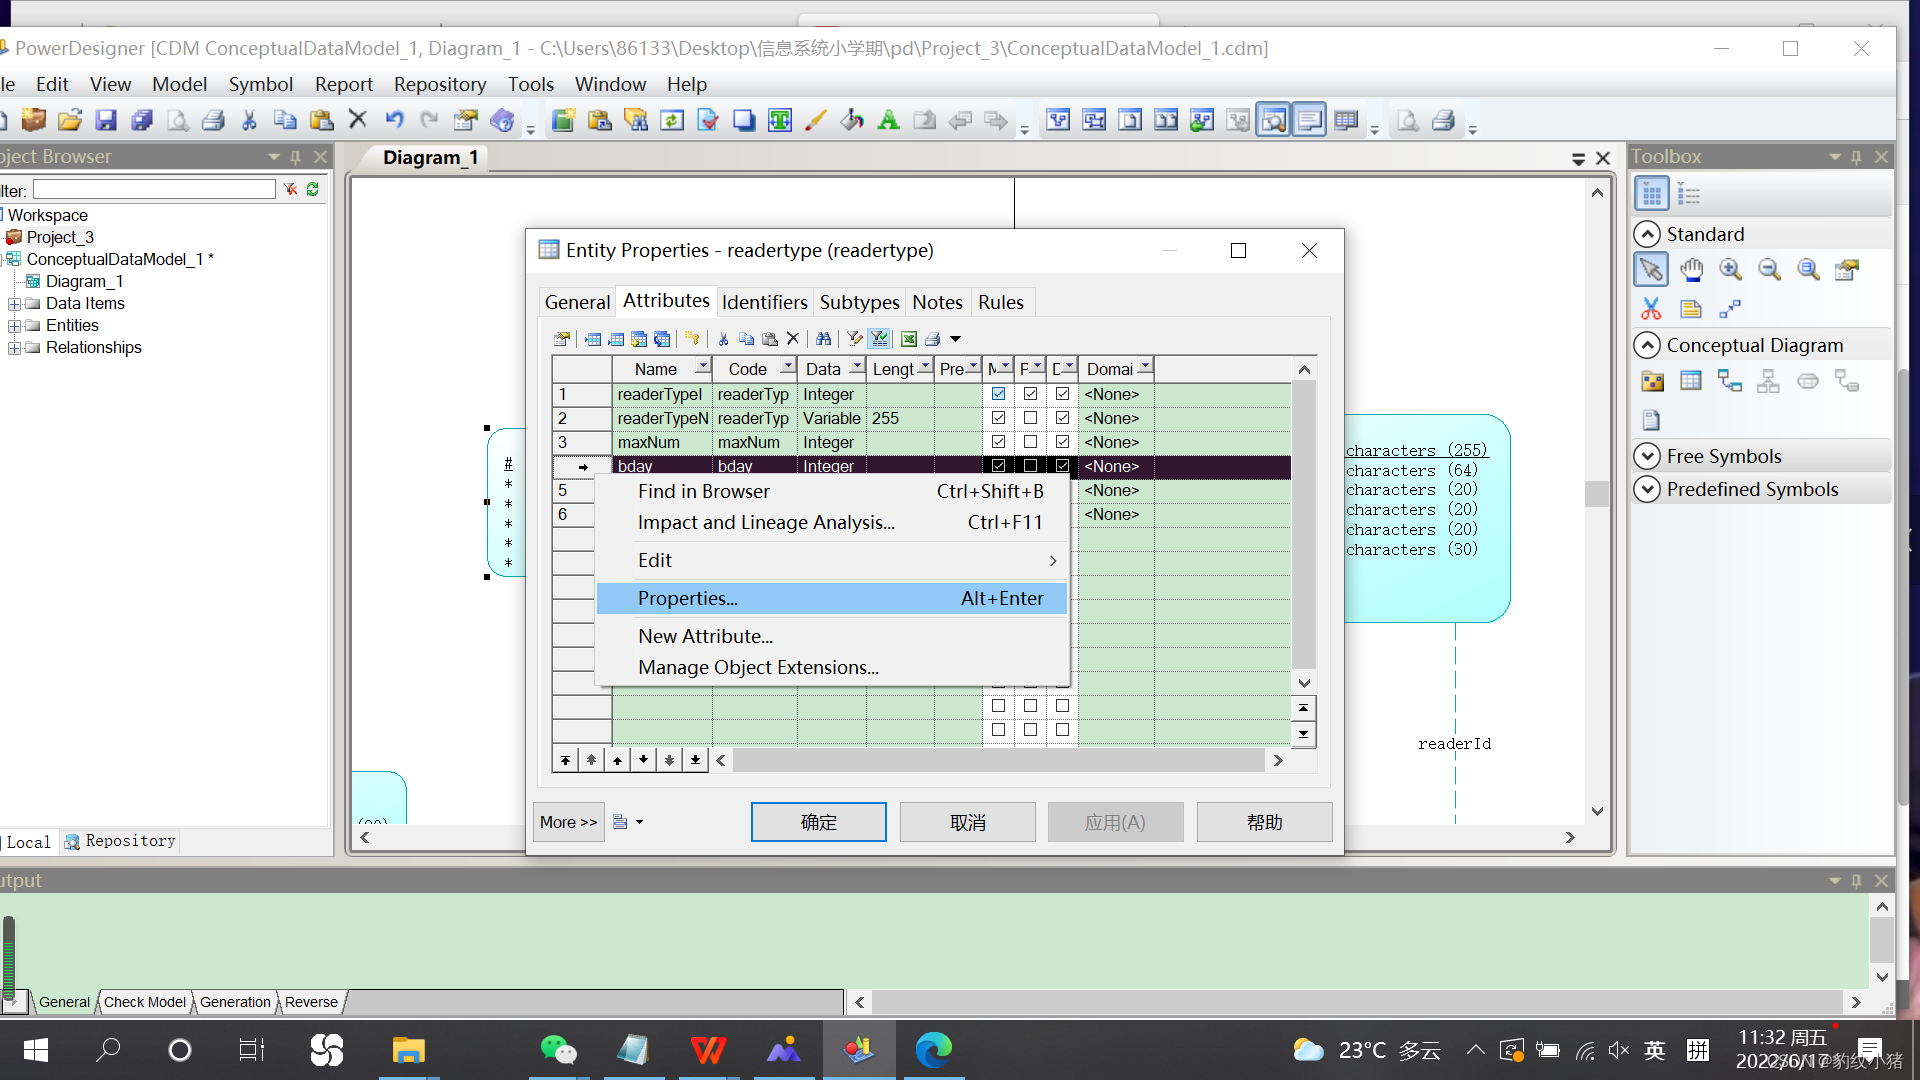Collapse the Standard toolbox section
This screenshot has height=1080, width=1920.
coord(1647,234)
